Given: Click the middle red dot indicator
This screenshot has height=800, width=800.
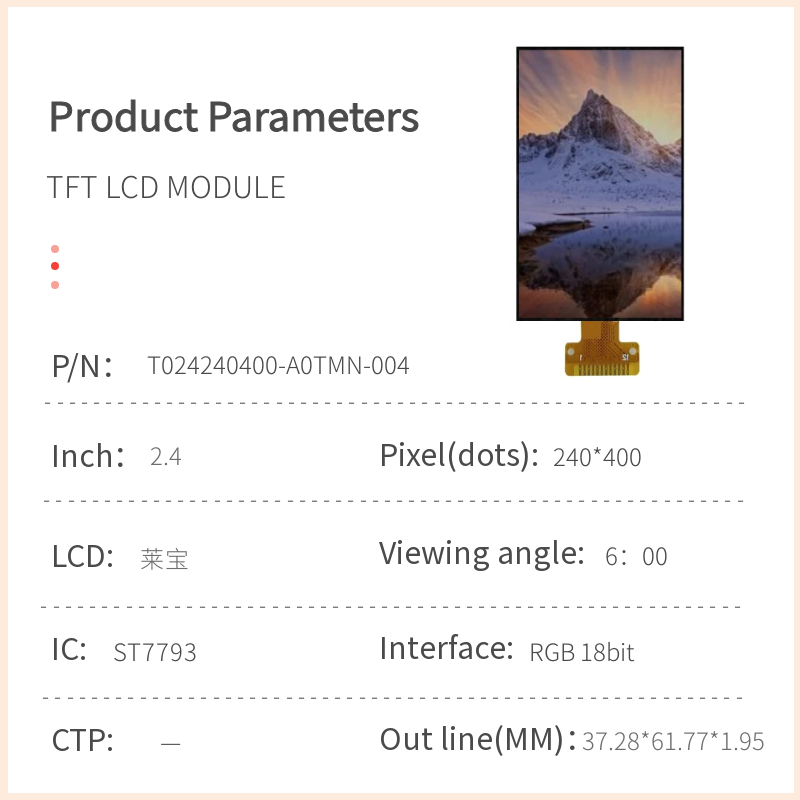Looking at the screenshot, I should click(x=55, y=266).
